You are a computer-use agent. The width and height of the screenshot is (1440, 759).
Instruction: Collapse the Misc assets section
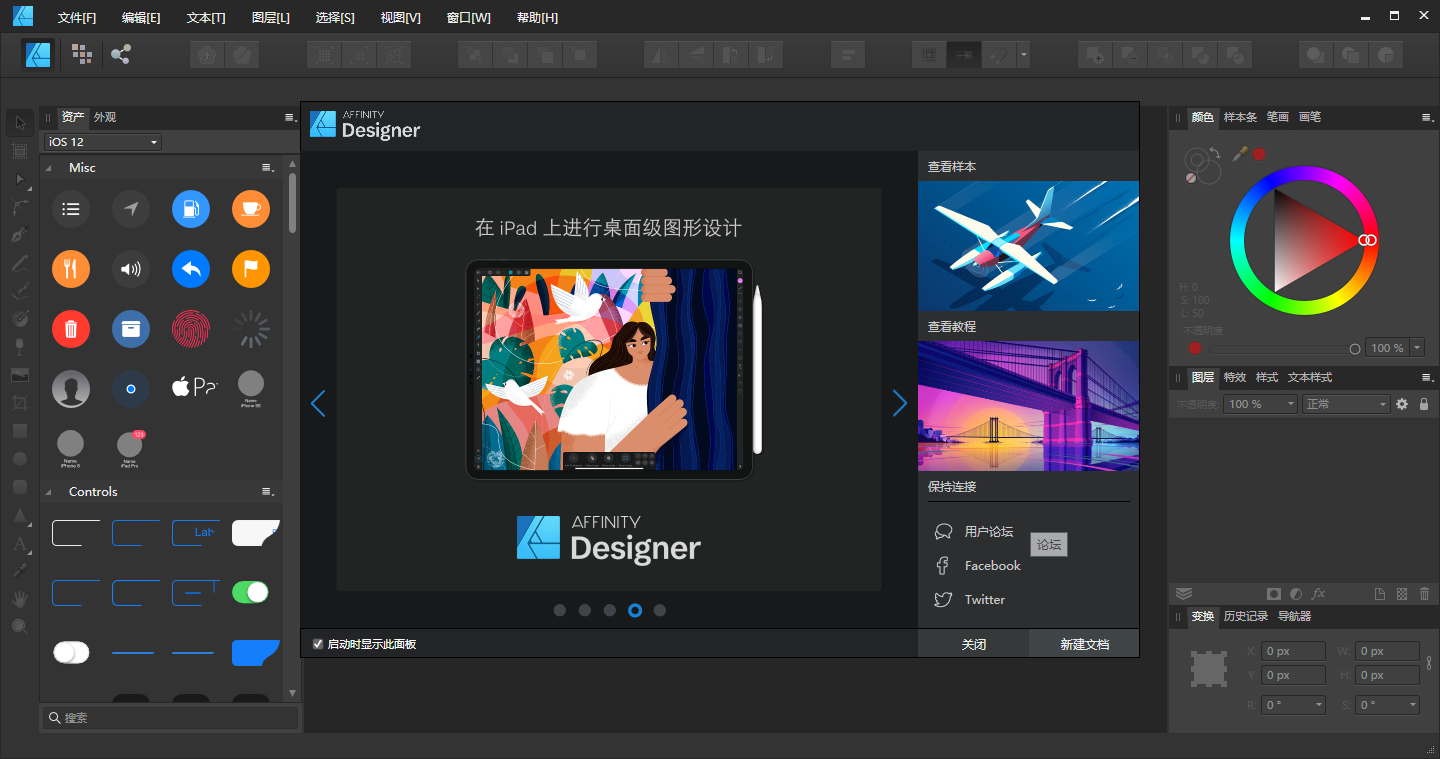tap(48, 168)
